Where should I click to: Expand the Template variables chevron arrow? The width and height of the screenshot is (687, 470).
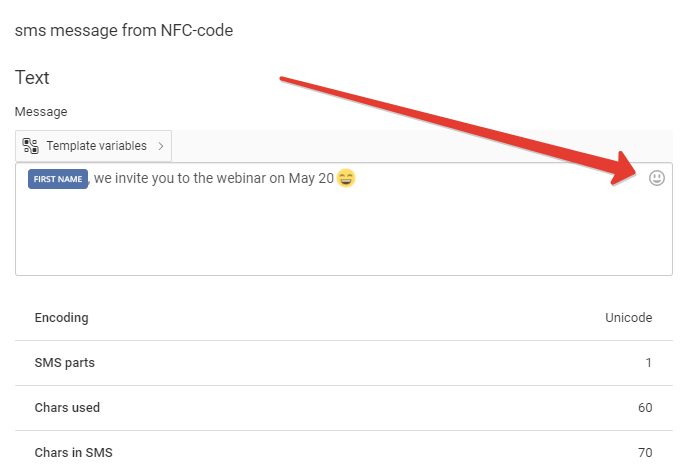pos(160,146)
